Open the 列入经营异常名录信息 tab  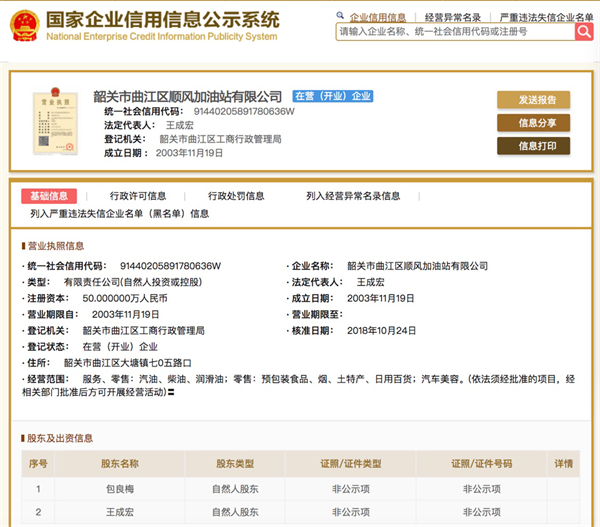pos(353,196)
